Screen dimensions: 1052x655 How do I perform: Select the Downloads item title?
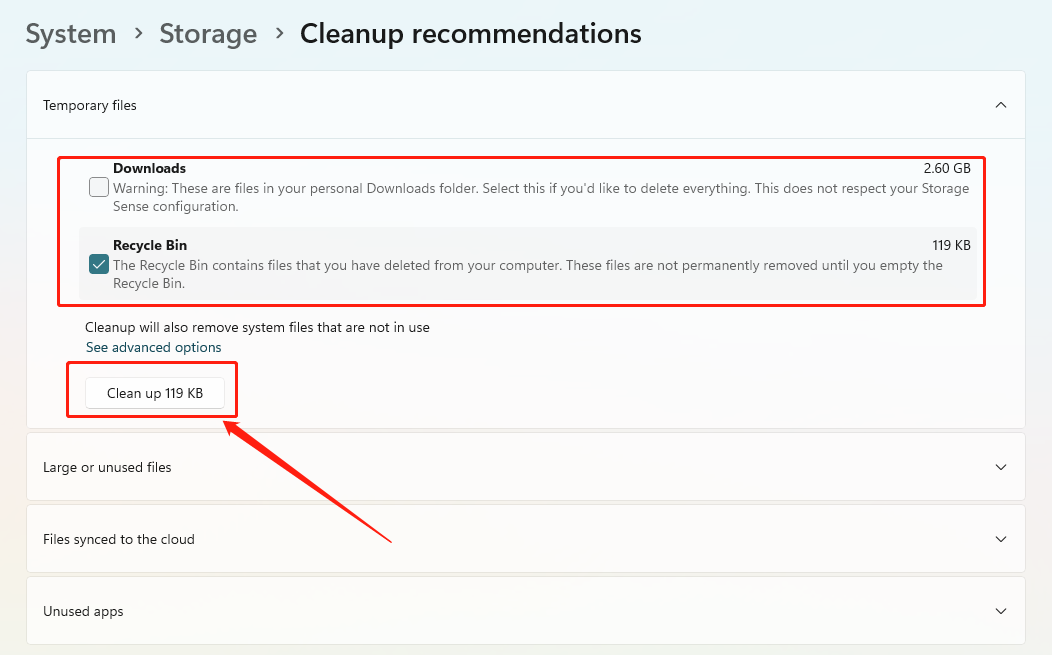pos(149,168)
